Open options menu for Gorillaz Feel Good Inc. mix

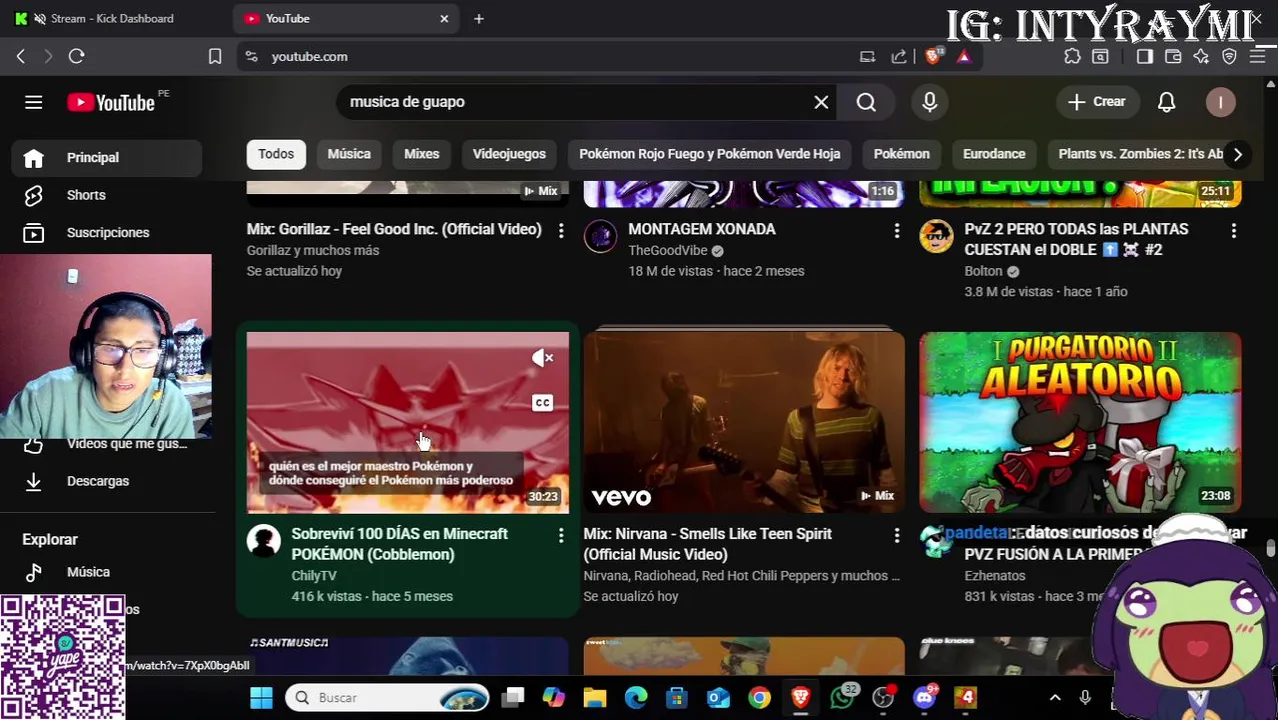click(561, 231)
